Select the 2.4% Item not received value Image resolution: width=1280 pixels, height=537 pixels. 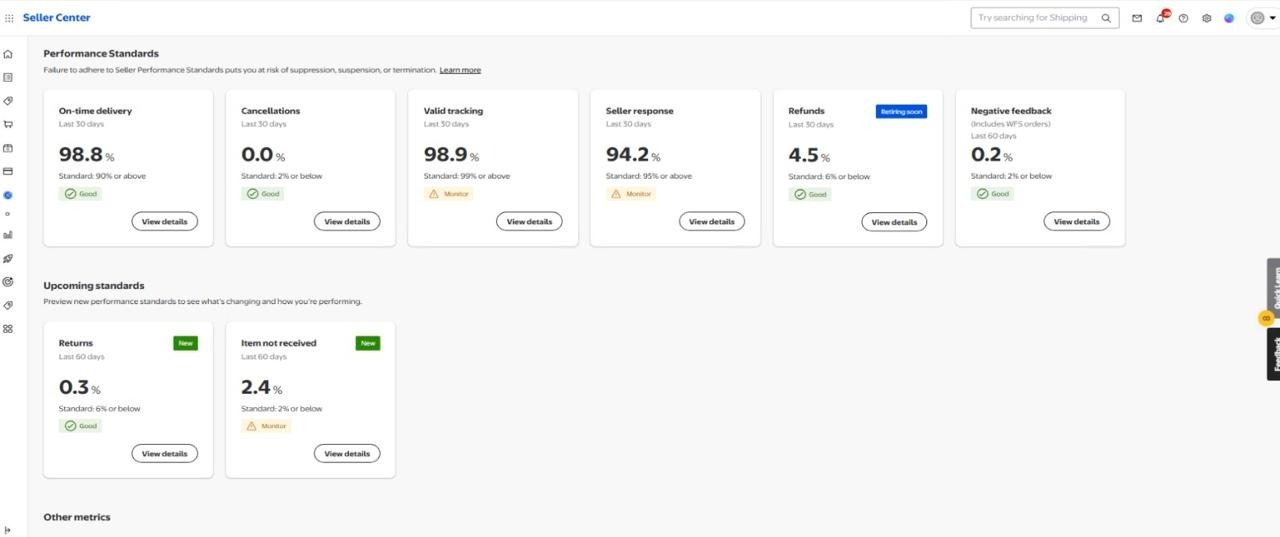262,387
